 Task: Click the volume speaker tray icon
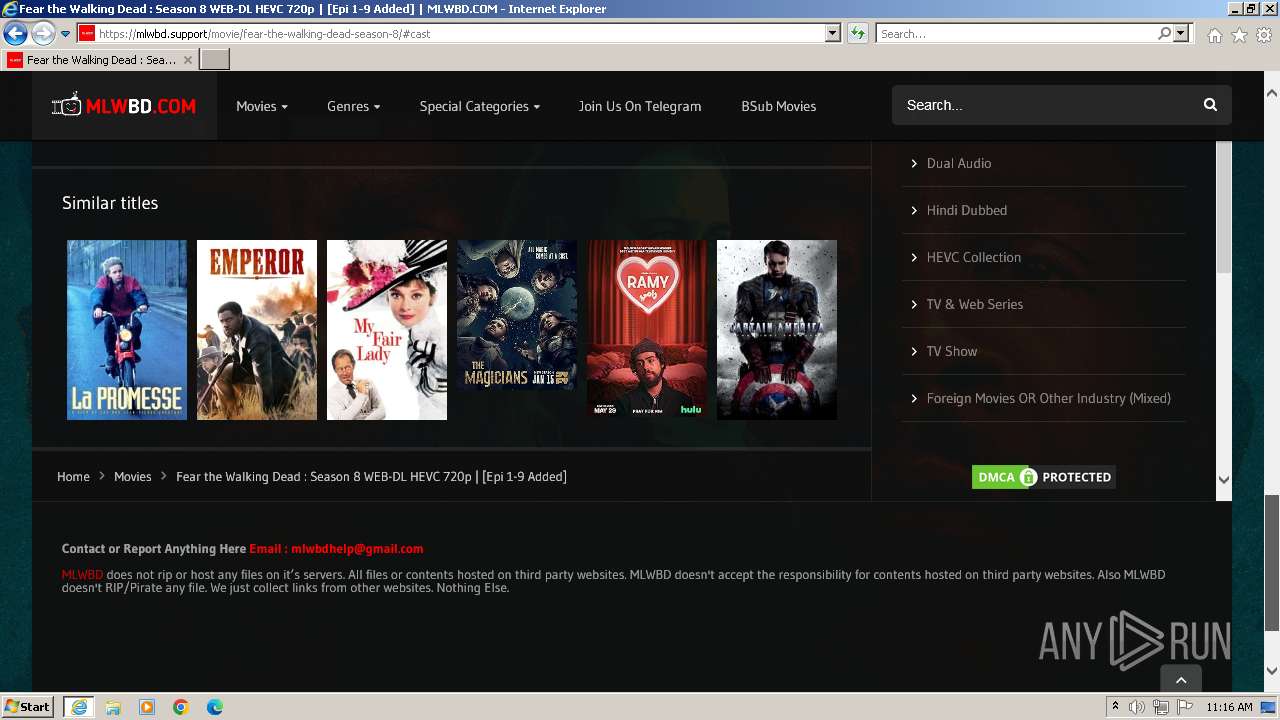coord(1137,707)
